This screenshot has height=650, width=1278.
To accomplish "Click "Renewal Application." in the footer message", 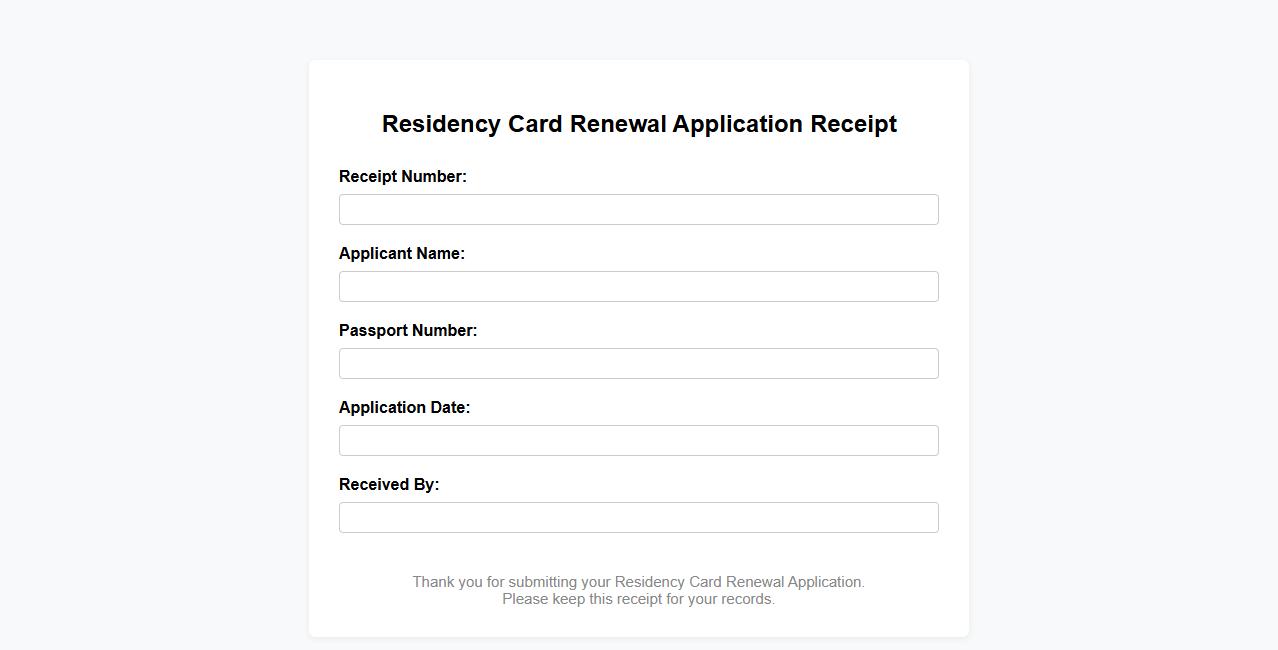I will point(795,582).
